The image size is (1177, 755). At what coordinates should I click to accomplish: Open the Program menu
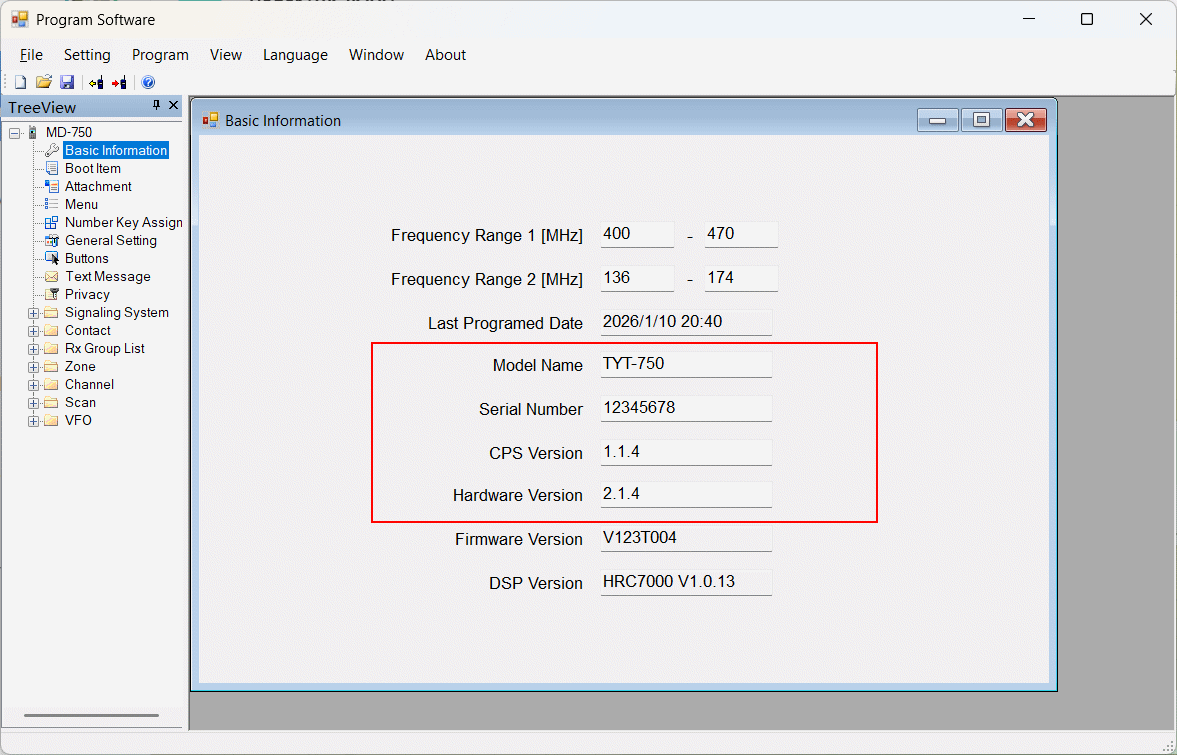160,55
